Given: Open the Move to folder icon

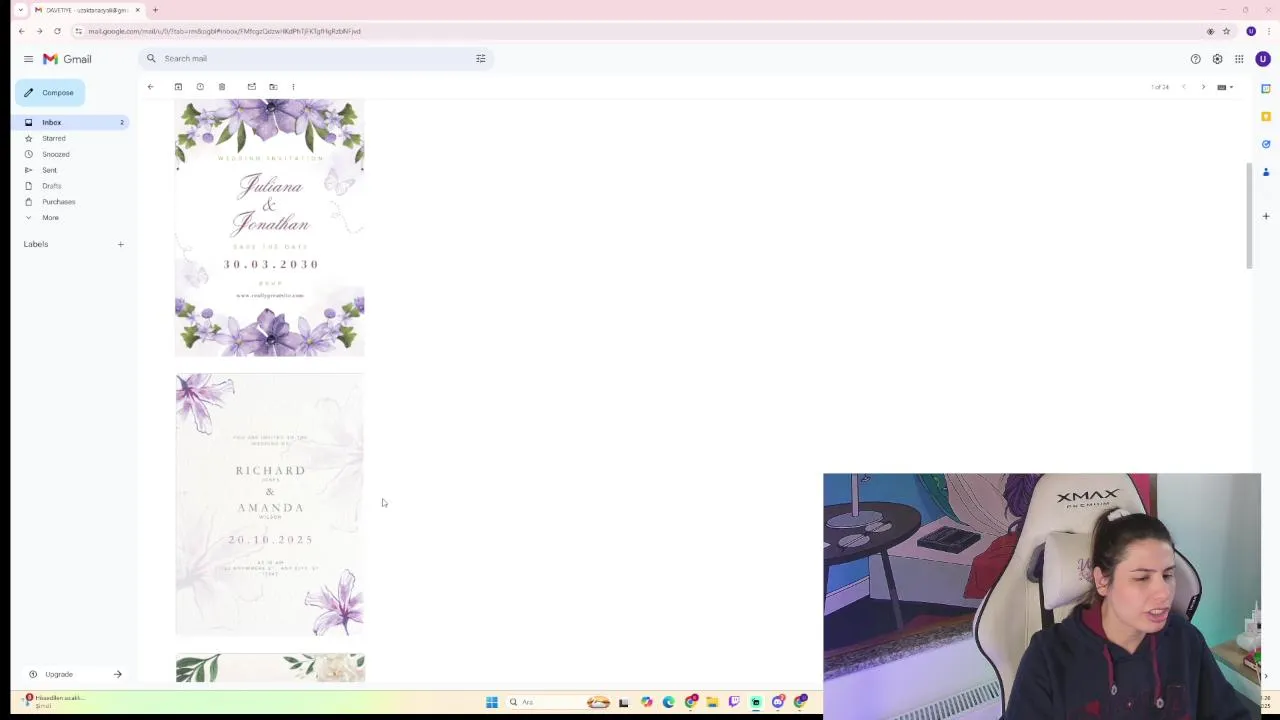Looking at the screenshot, I should click(273, 87).
